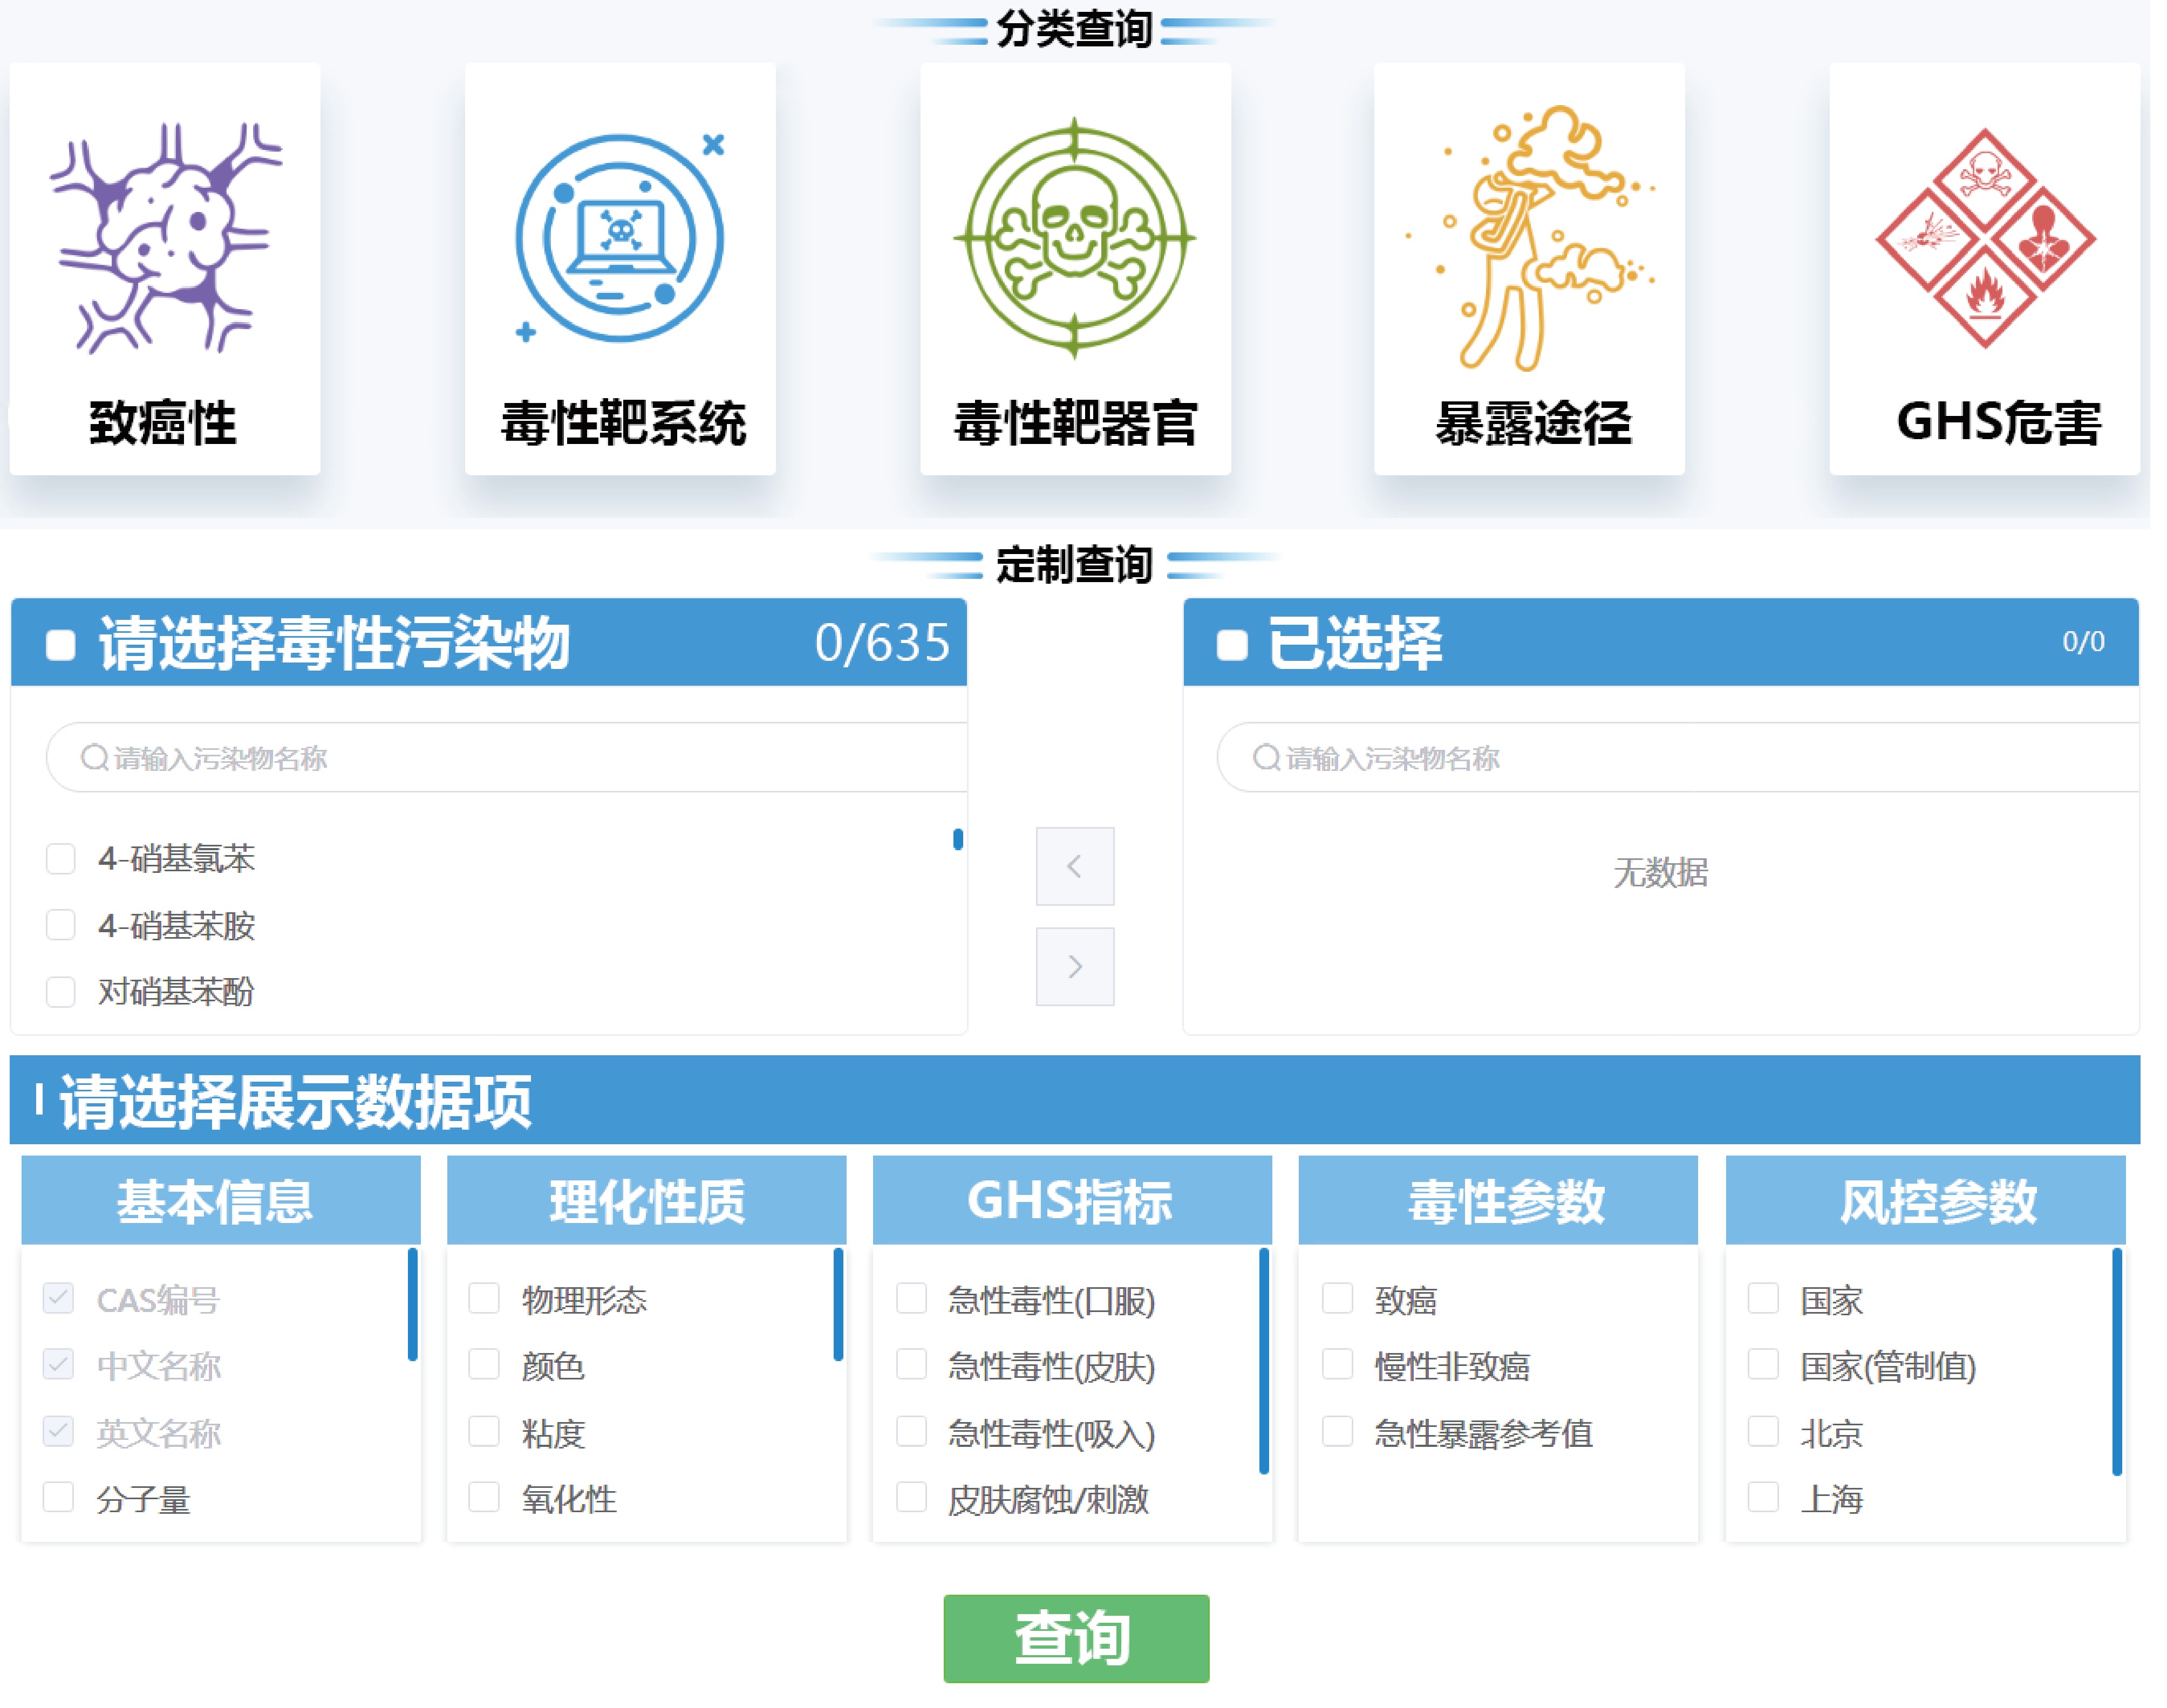Enable the 氧化性 data item

(x=484, y=1497)
